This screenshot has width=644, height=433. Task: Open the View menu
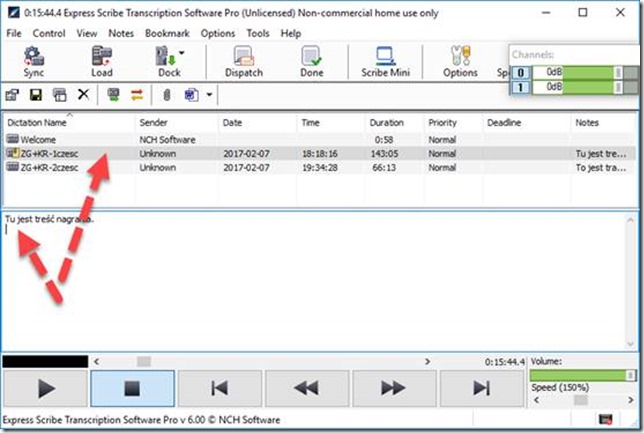click(87, 33)
